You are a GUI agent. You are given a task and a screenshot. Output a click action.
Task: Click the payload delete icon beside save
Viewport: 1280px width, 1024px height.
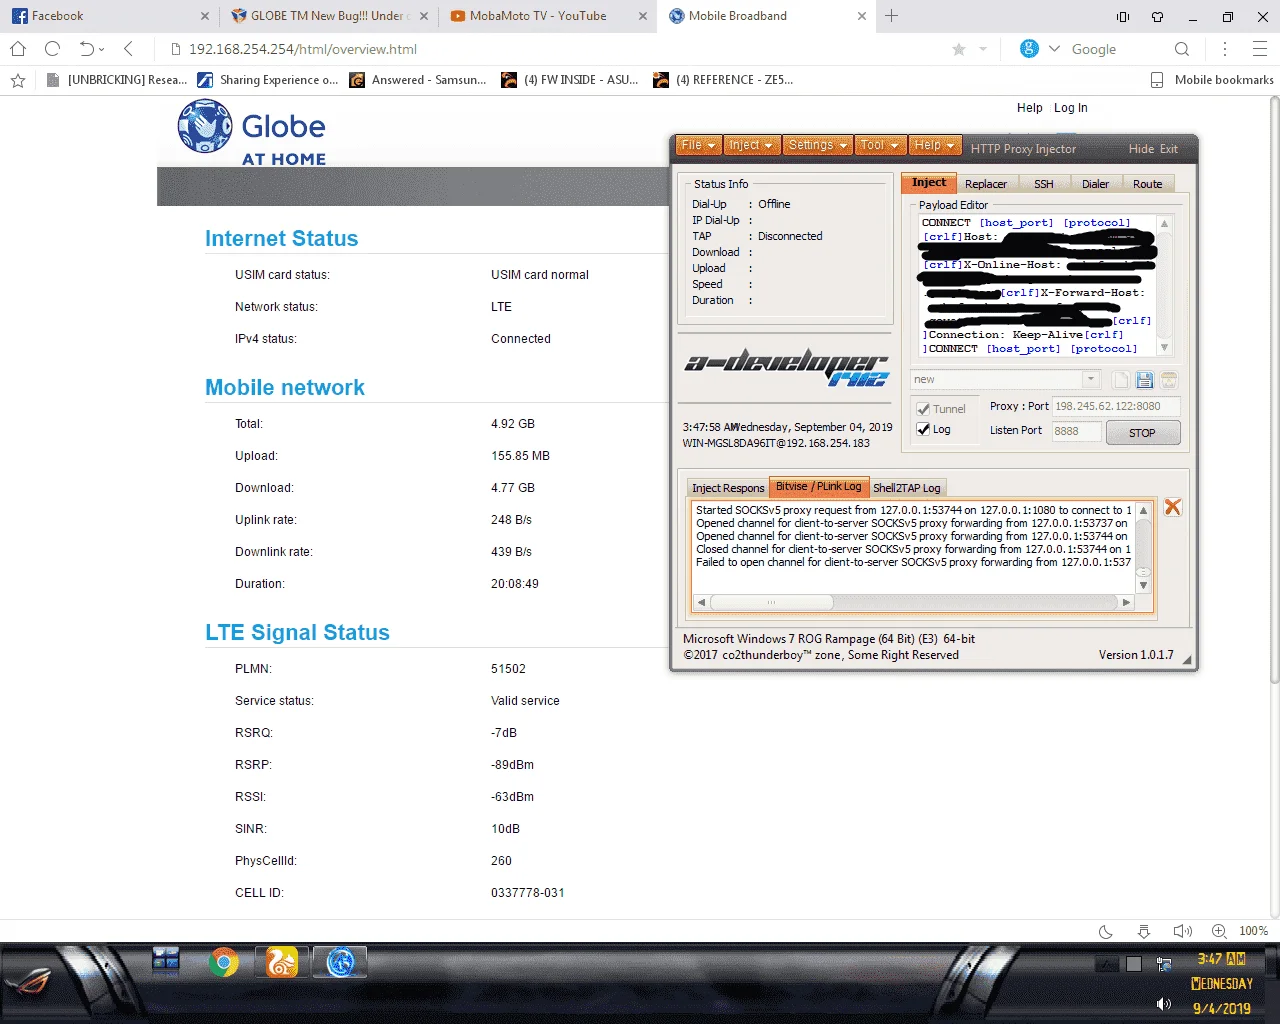coord(1169,380)
